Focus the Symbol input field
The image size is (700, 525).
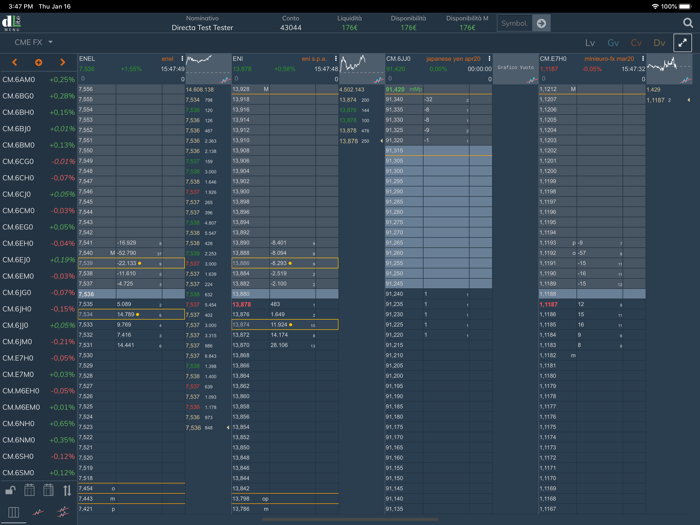515,23
